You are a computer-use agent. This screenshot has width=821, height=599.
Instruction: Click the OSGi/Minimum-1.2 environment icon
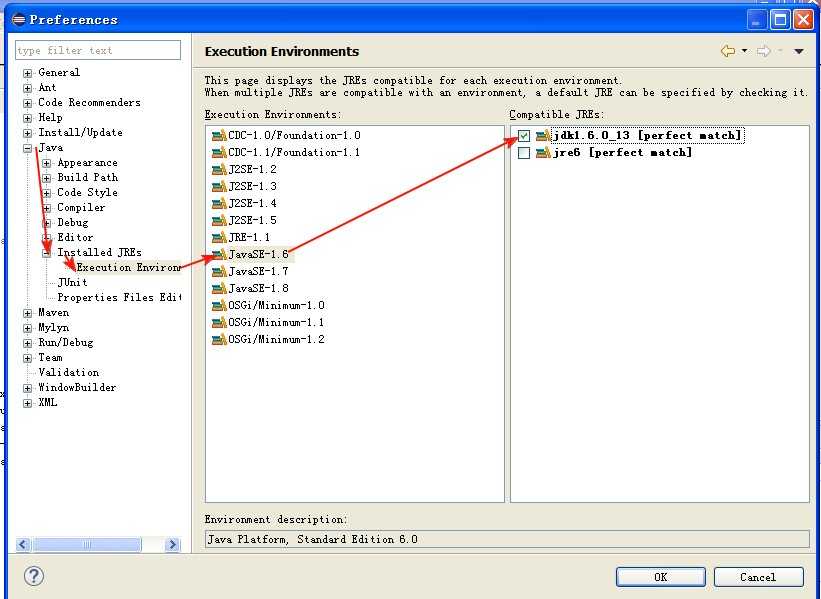(x=219, y=339)
